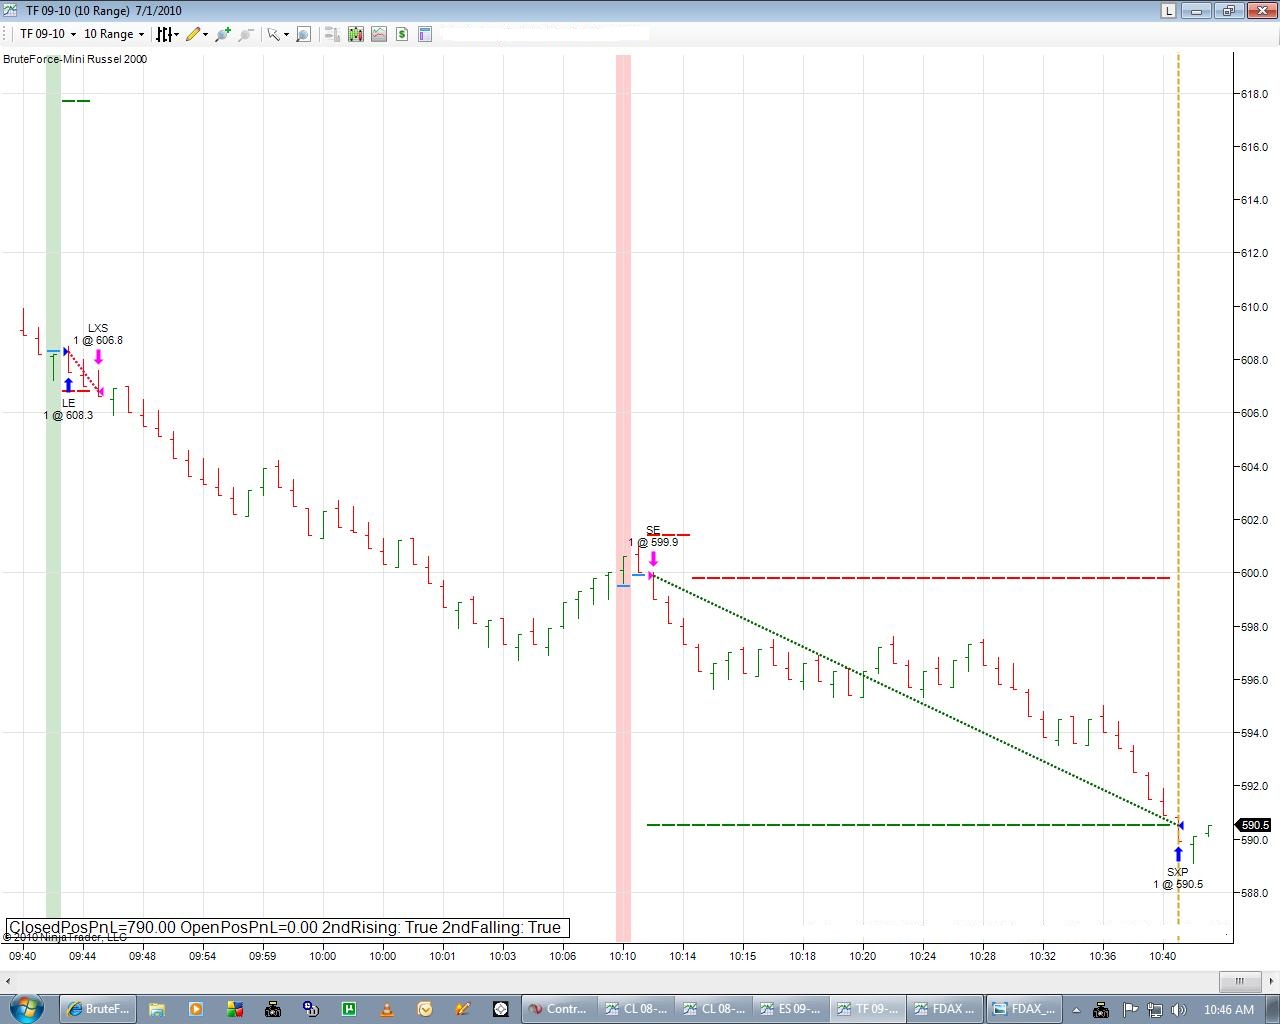Open the TF 09-10 instrument dropdown
The width and height of the screenshot is (1280, 1024).
(47, 34)
